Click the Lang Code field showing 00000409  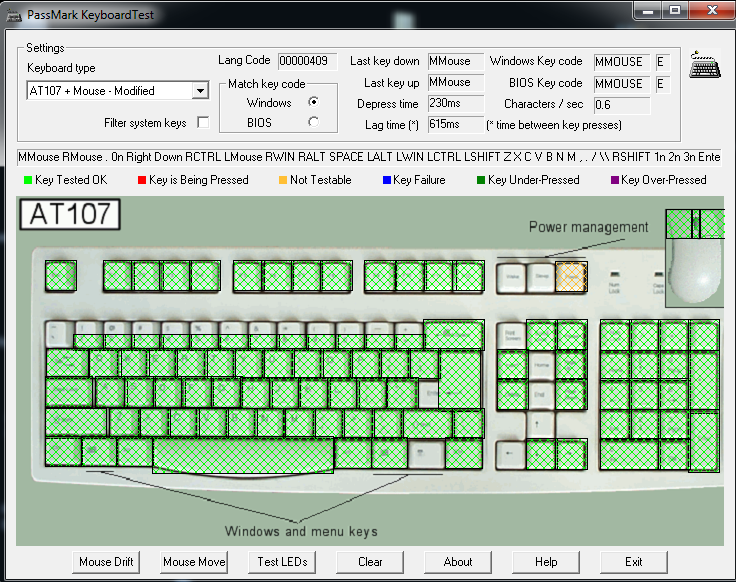coord(307,61)
